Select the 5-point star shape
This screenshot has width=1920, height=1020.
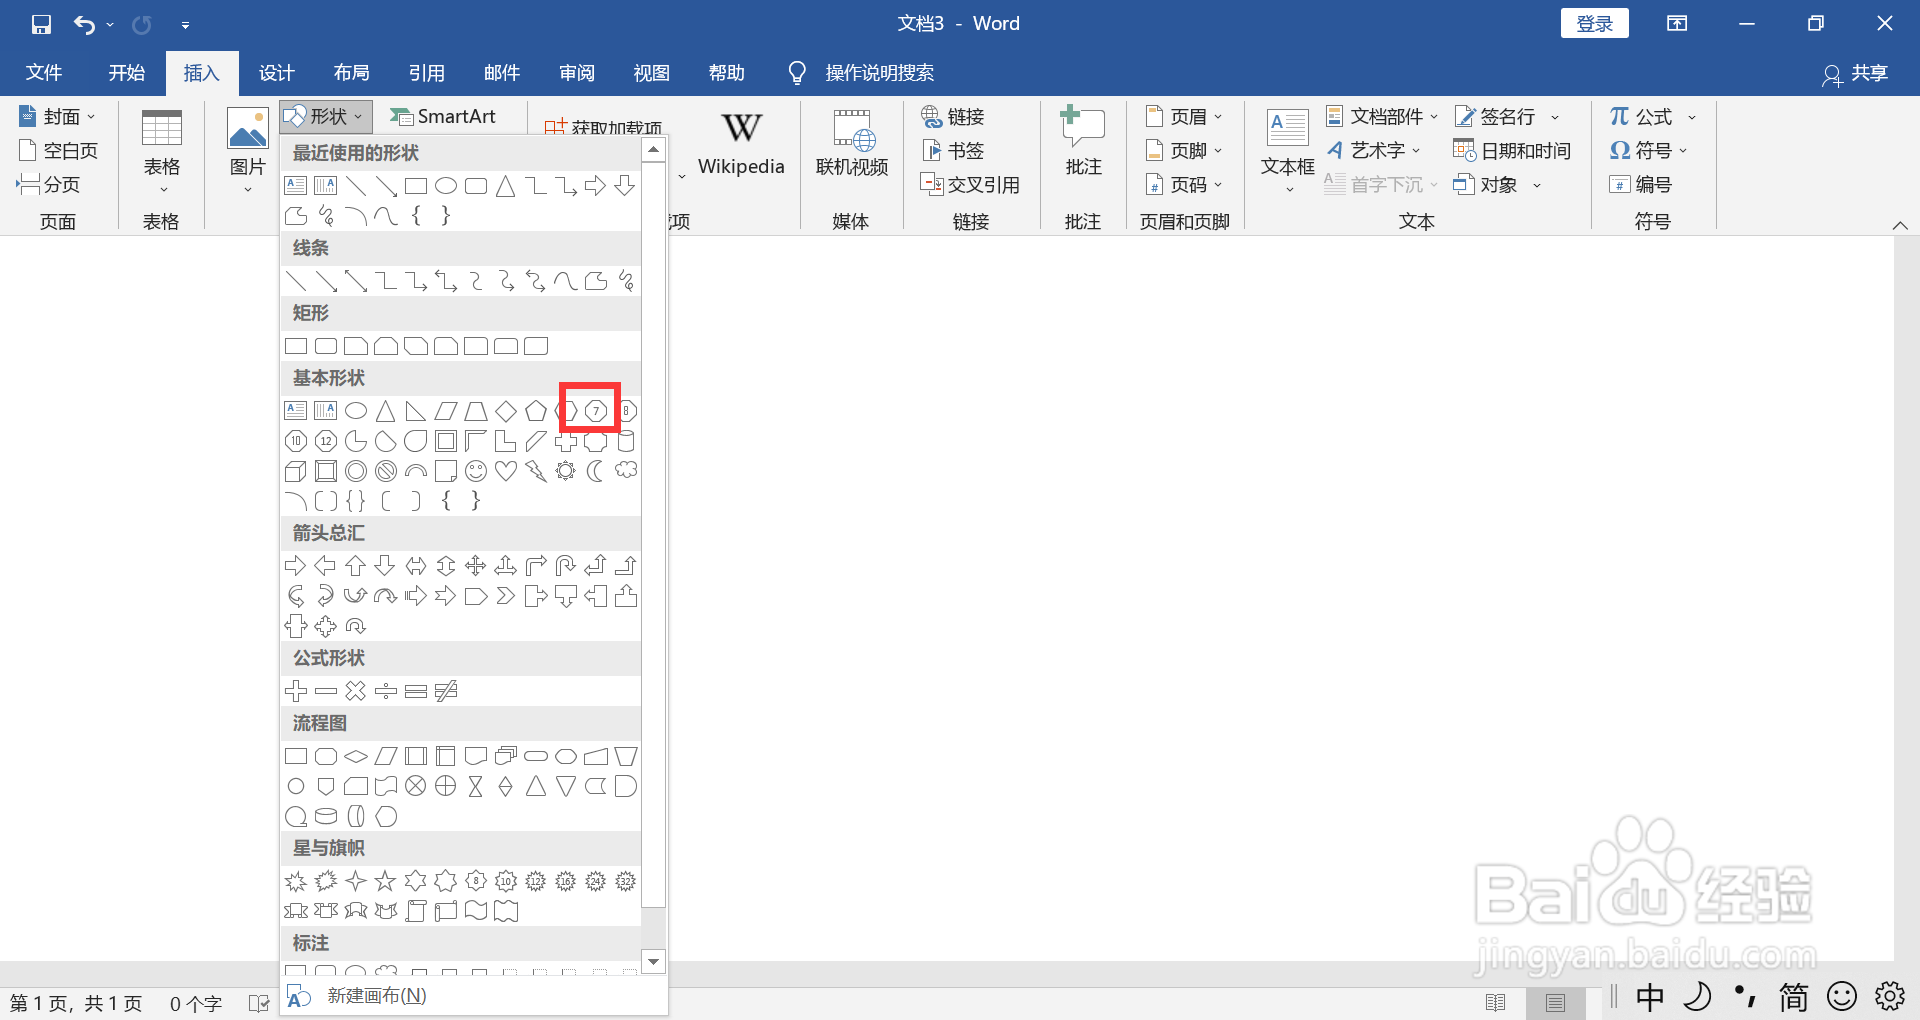click(x=386, y=881)
